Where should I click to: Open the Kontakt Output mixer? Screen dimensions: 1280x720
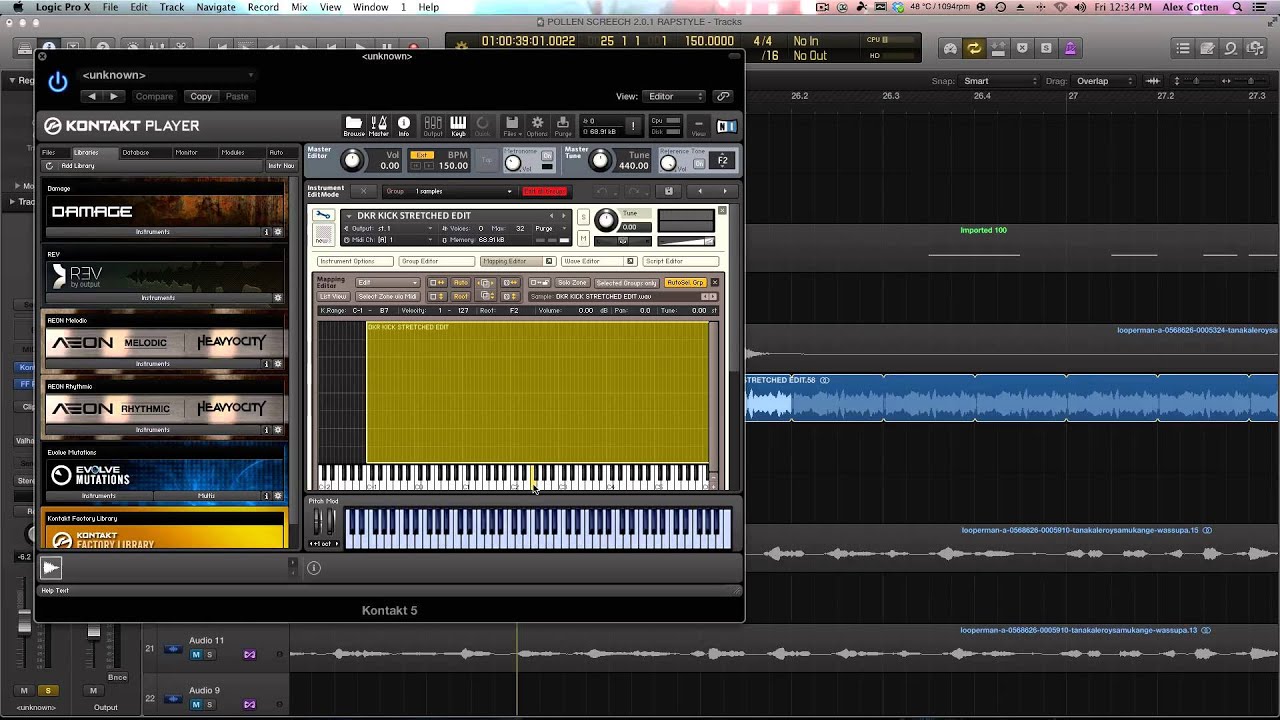[x=433, y=125]
